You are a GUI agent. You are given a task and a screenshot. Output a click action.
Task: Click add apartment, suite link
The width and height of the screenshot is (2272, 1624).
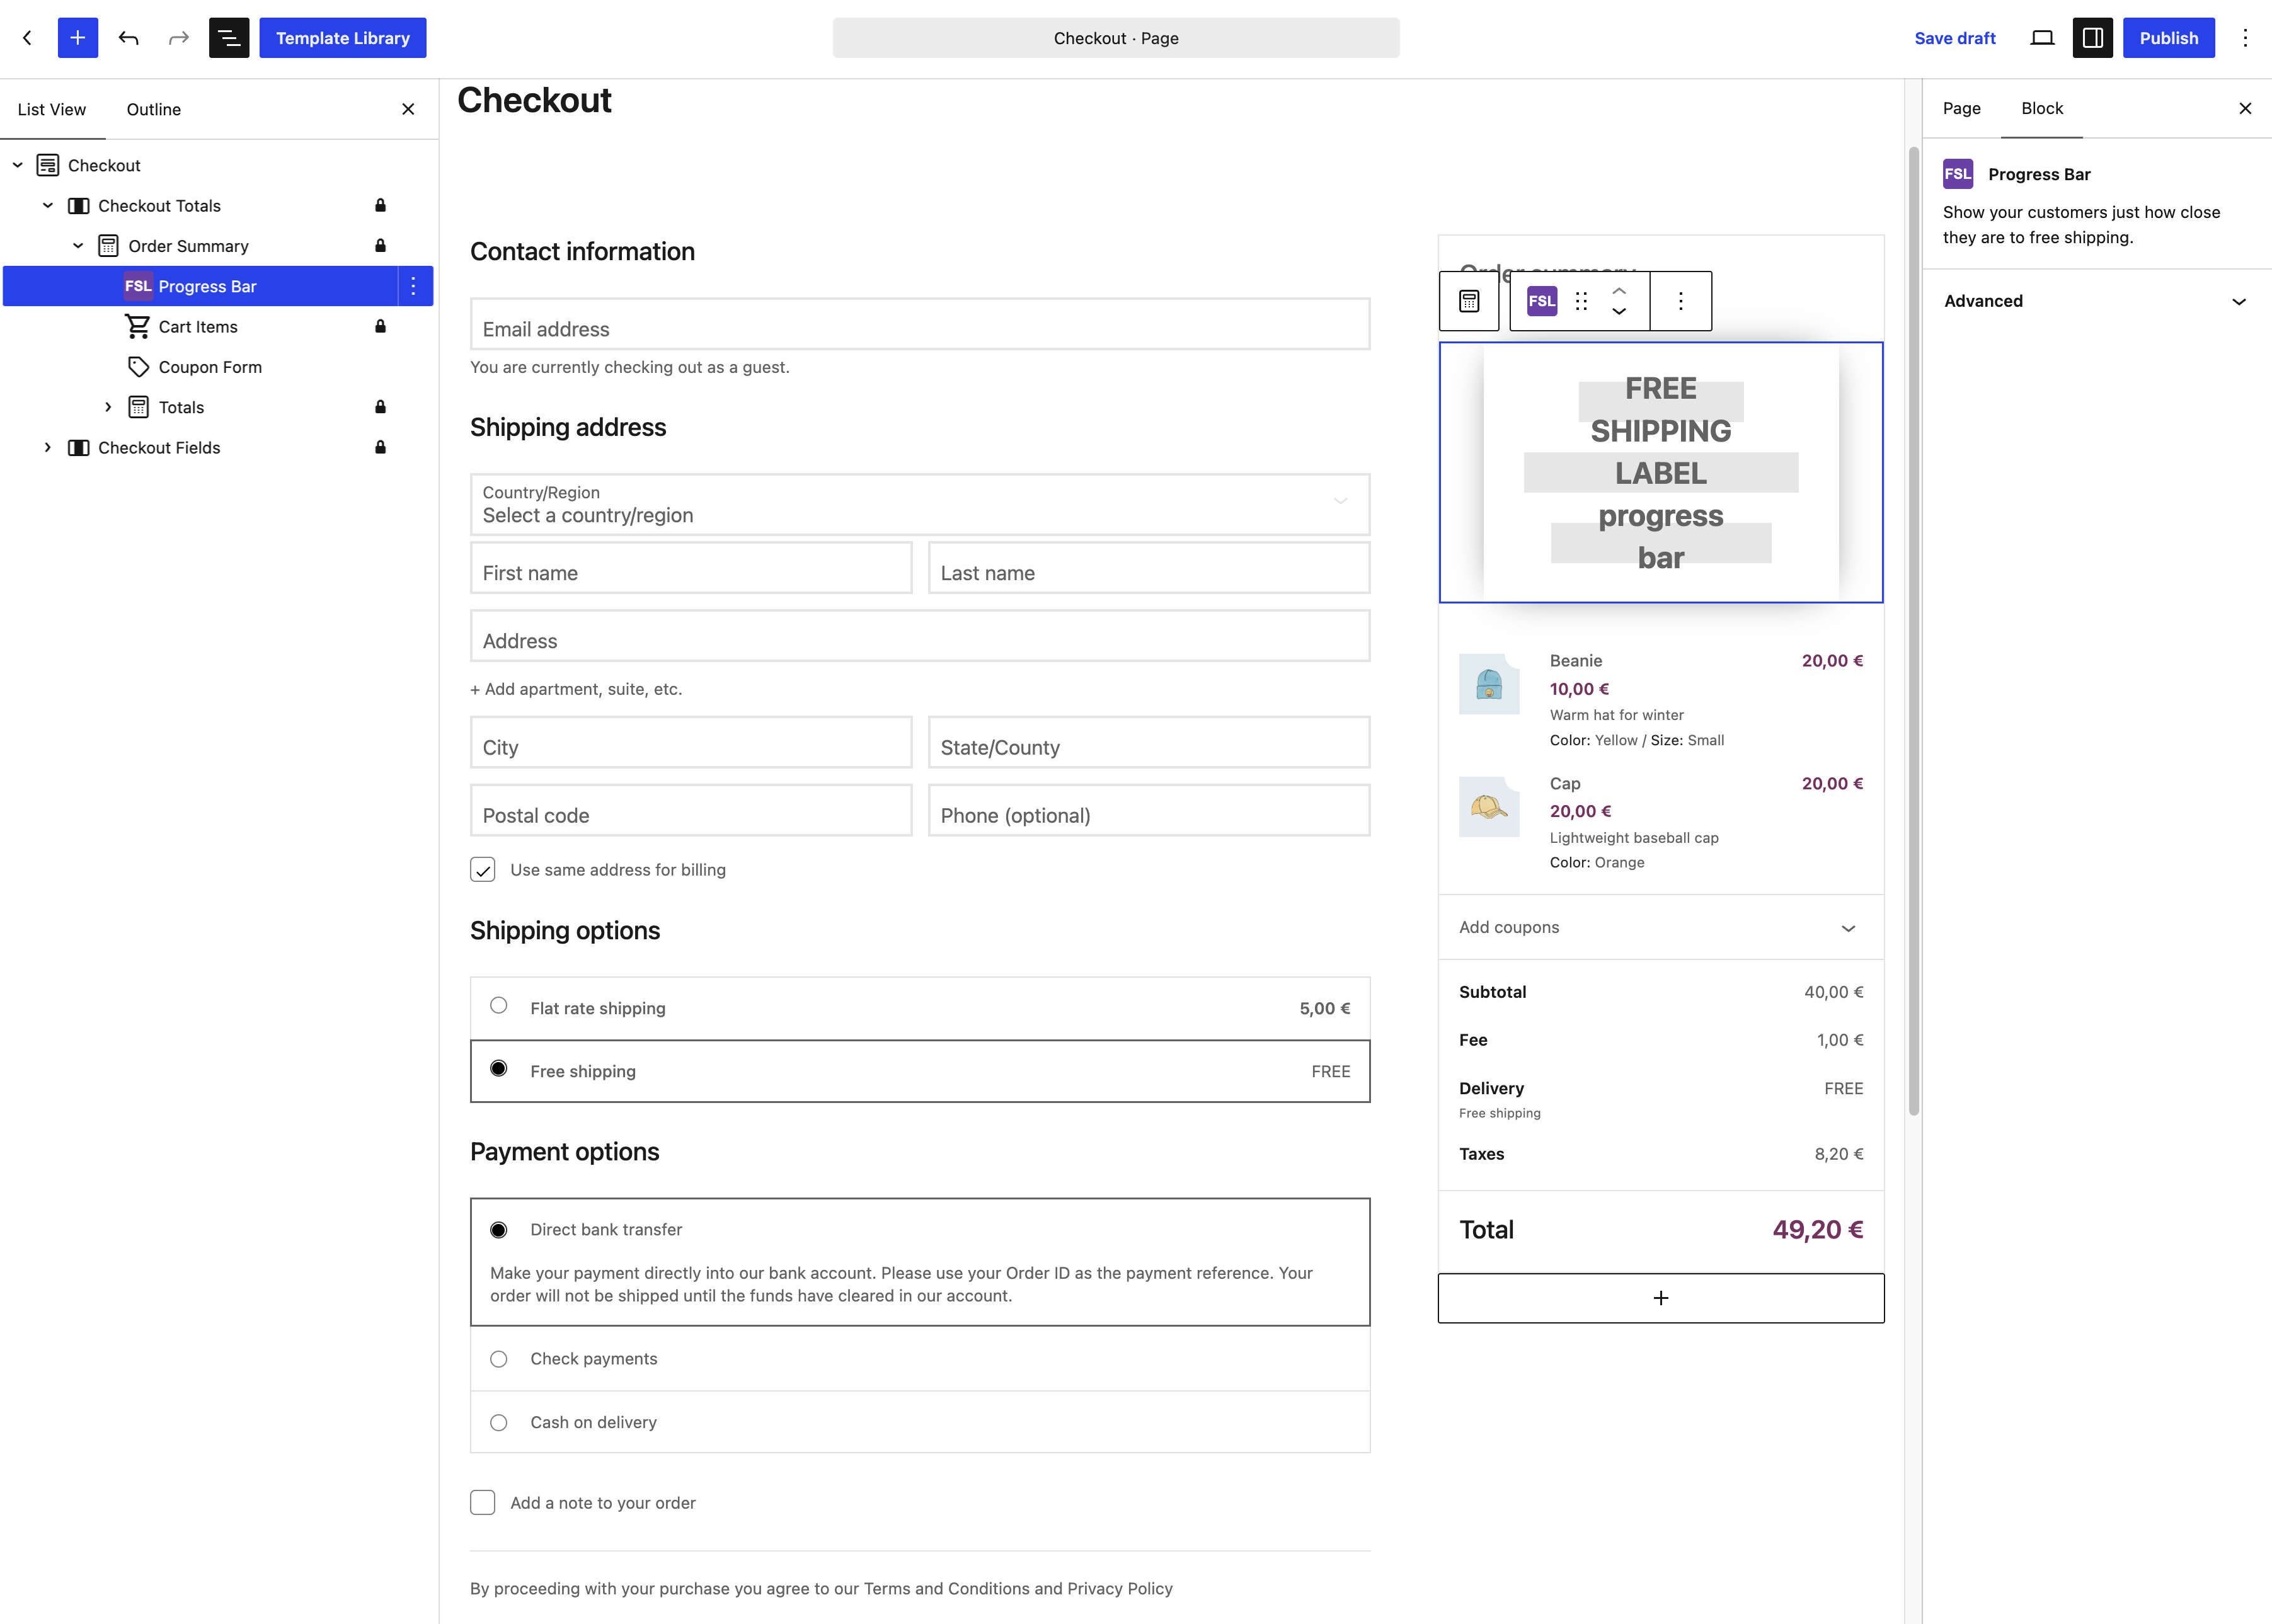pos(576,689)
